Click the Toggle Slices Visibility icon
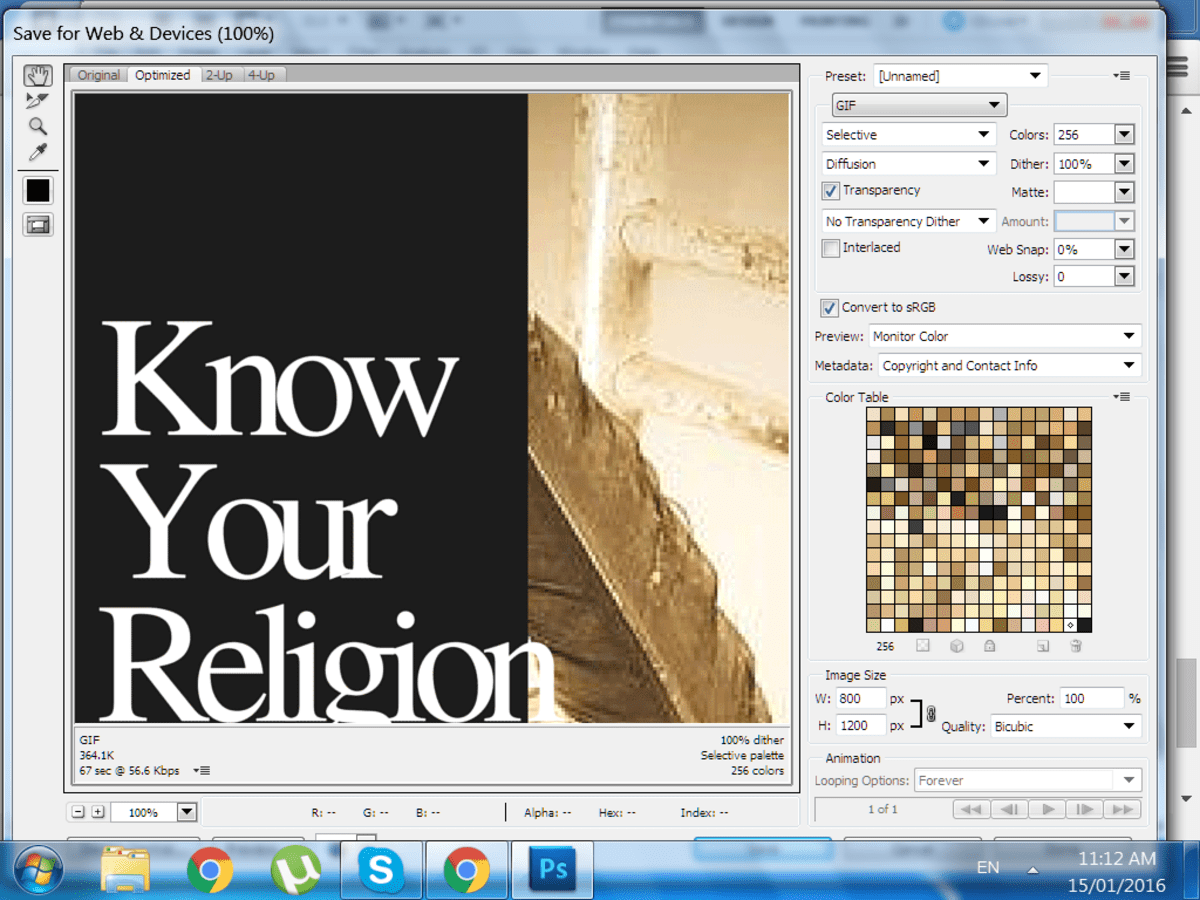This screenshot has height=900, width=1200. (38, 225)
